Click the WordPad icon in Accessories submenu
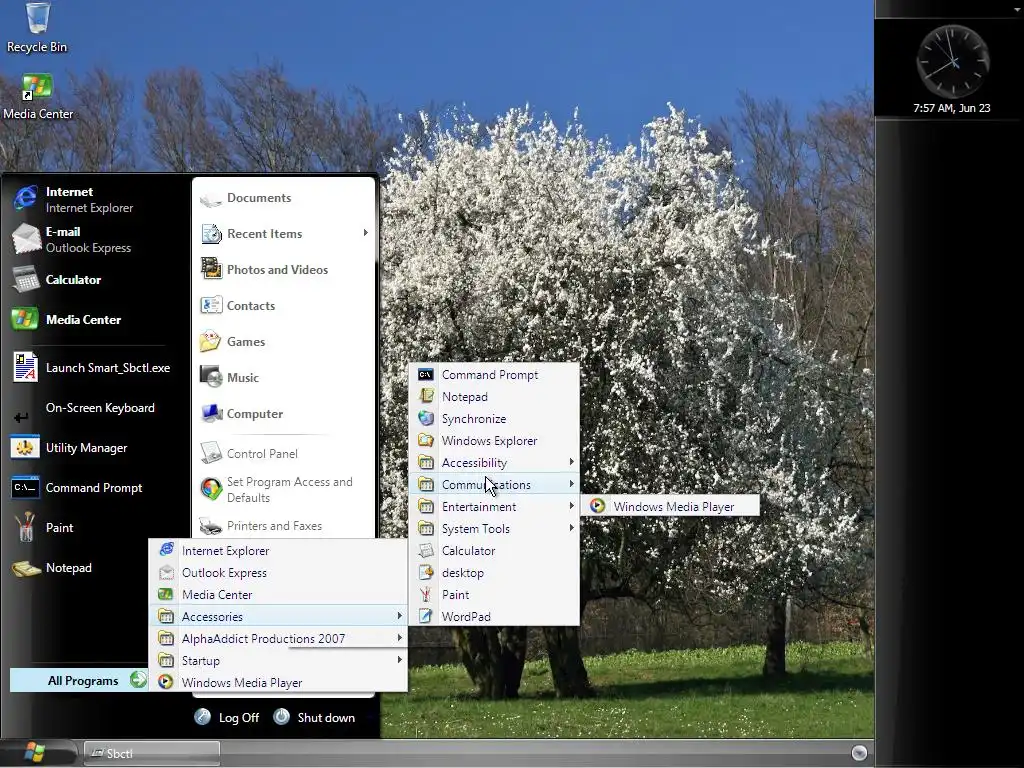This screenshot has height=768, width=1024. tap(426, 616)
